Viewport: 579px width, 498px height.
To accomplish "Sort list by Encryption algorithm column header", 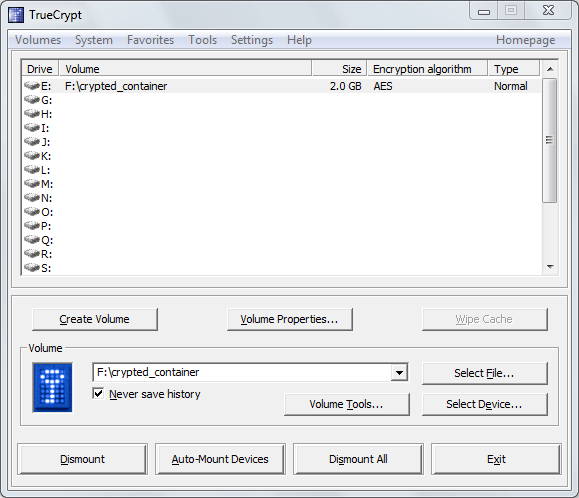I will [428, 69].
